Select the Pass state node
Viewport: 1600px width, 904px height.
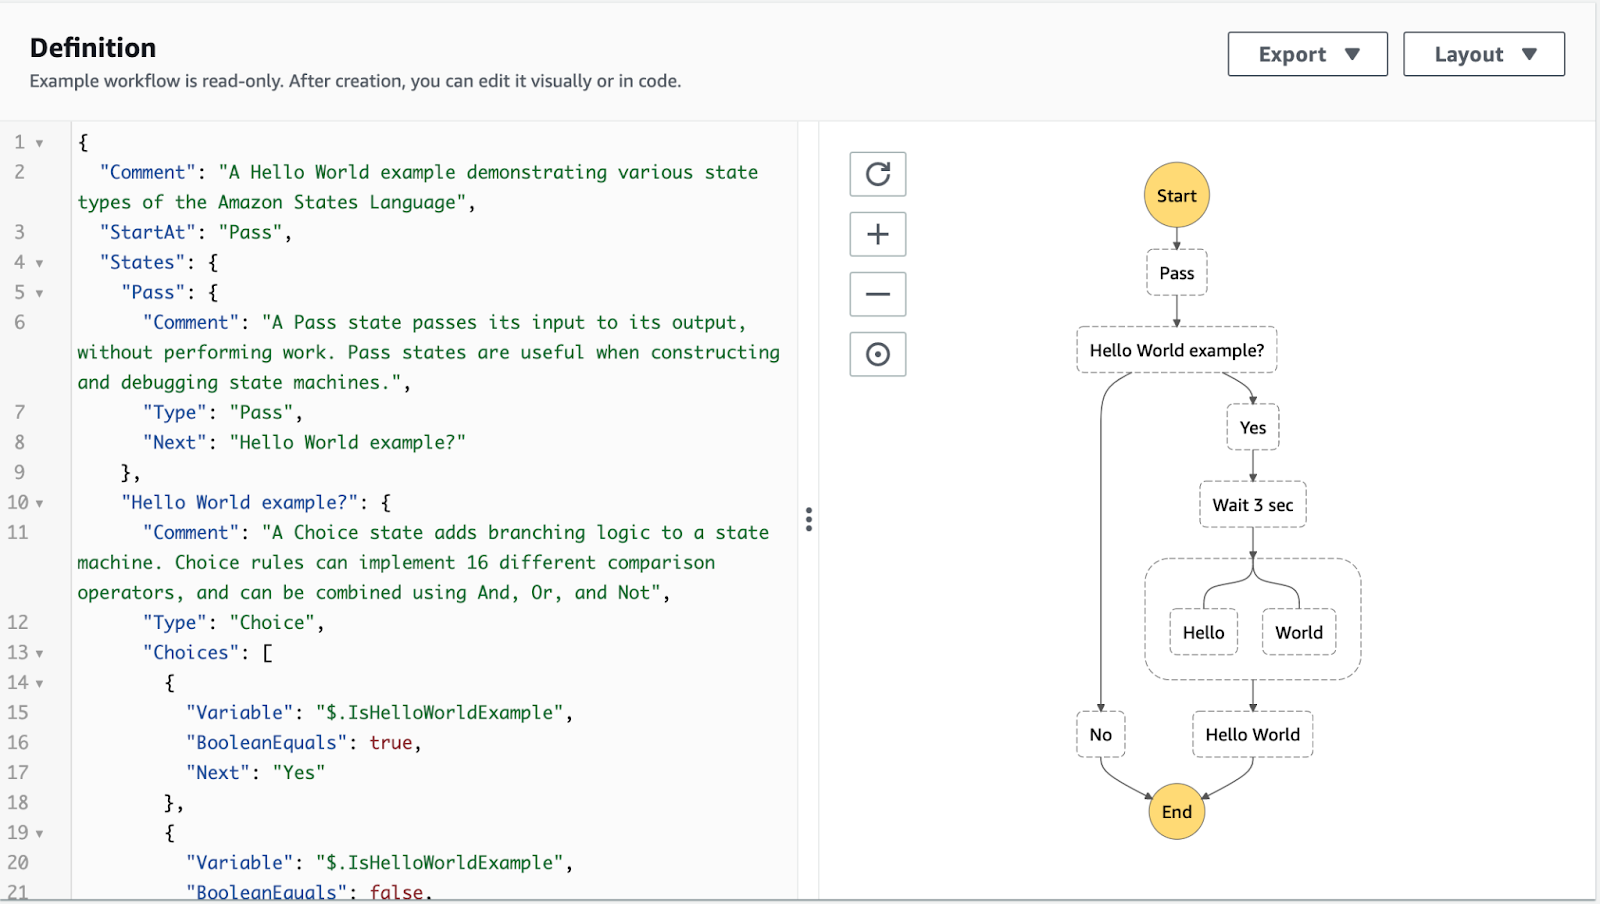pos(1176,273)
